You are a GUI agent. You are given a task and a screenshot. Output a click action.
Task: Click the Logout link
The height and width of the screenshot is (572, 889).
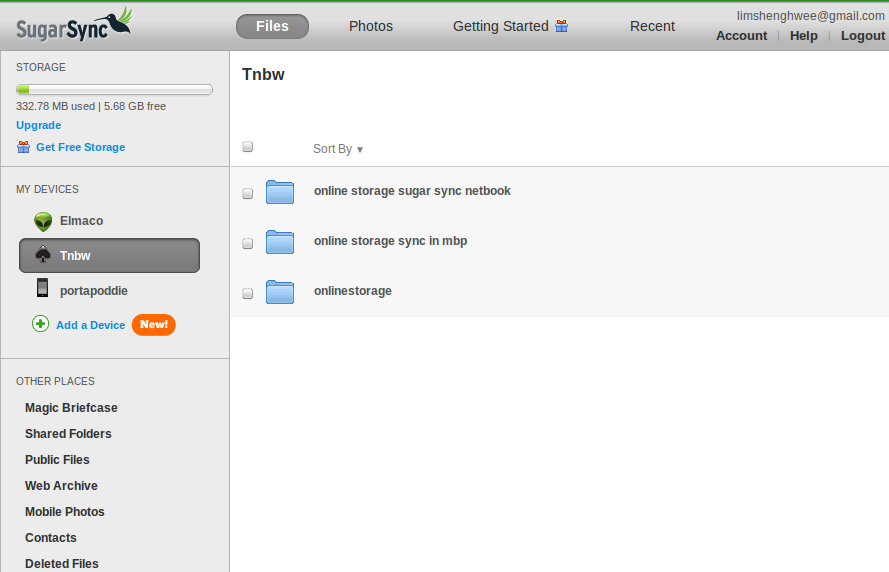(x=862, y=36)
